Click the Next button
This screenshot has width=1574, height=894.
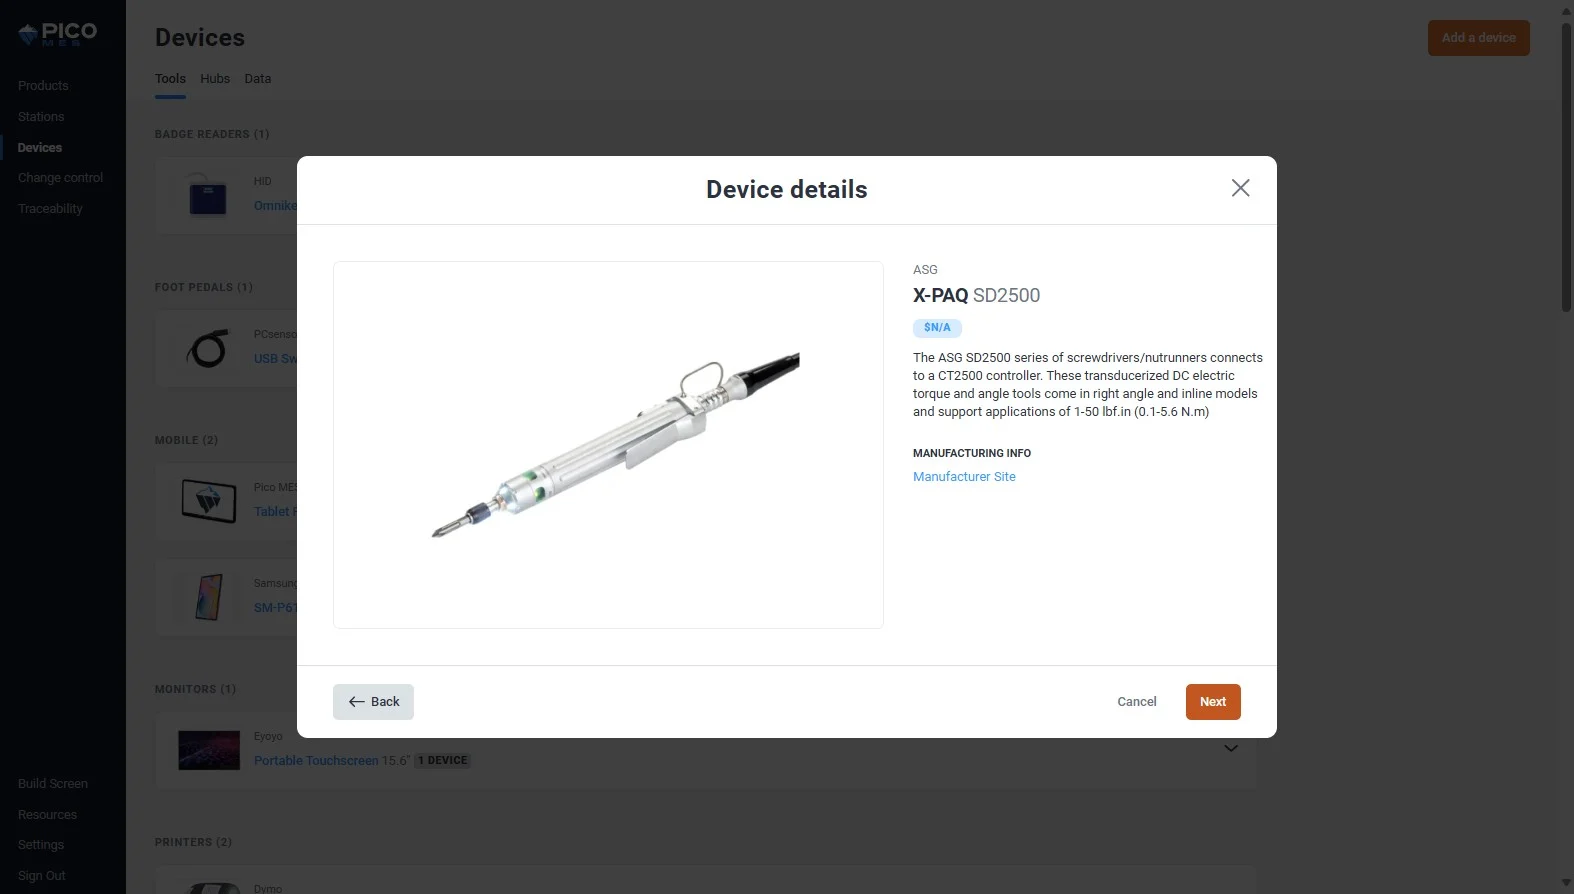(x=1213, y=702)
